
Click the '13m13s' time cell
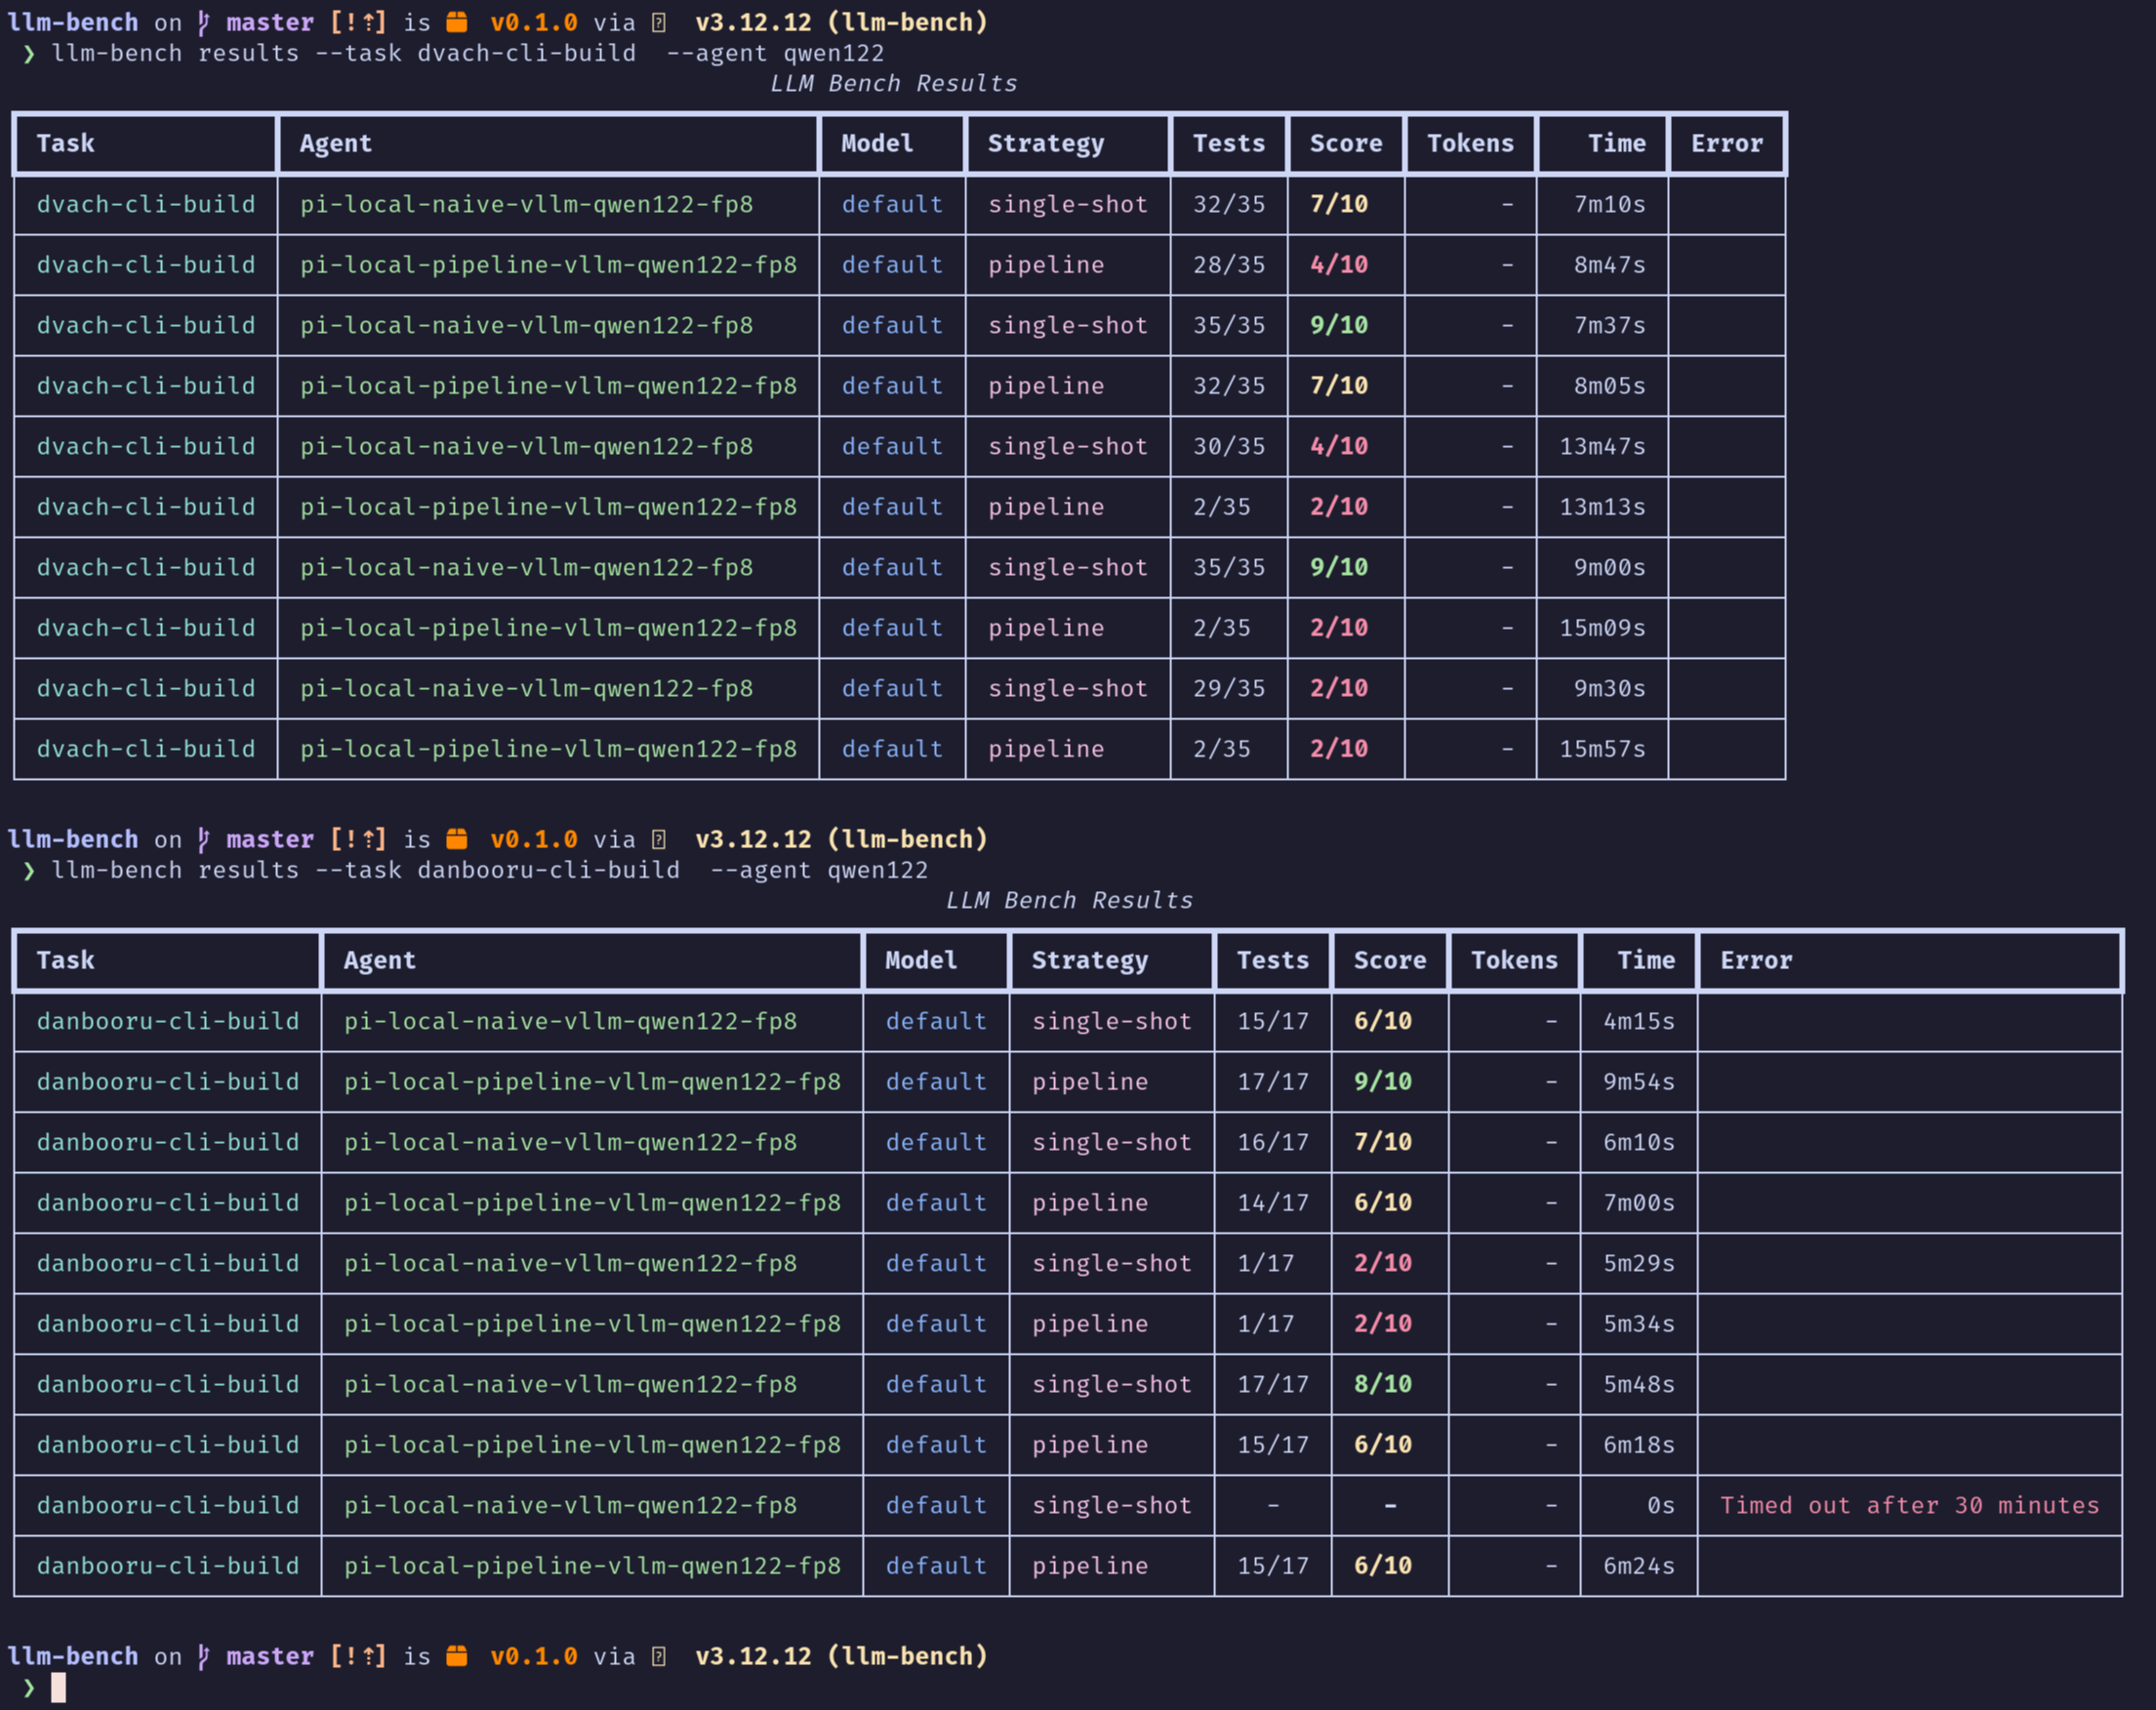1603,507
